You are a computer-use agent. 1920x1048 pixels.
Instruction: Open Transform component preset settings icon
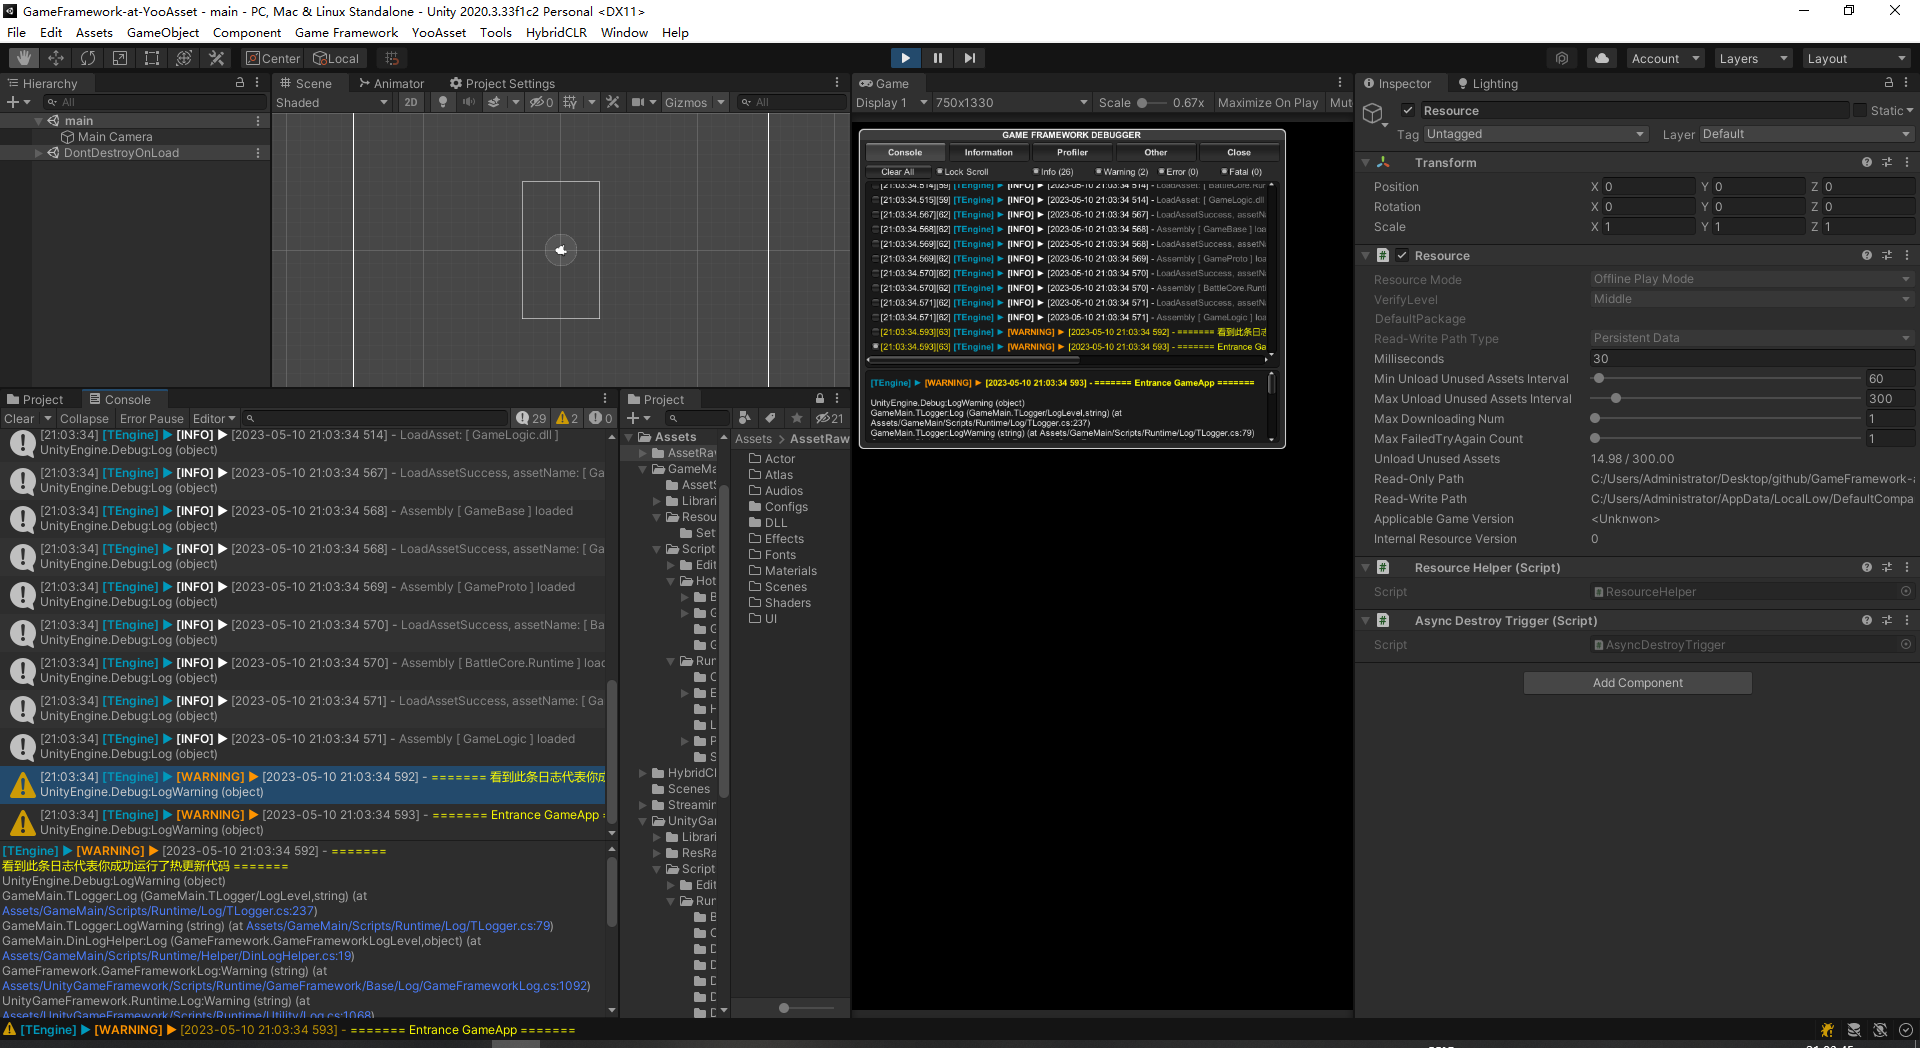(1887, 162)
